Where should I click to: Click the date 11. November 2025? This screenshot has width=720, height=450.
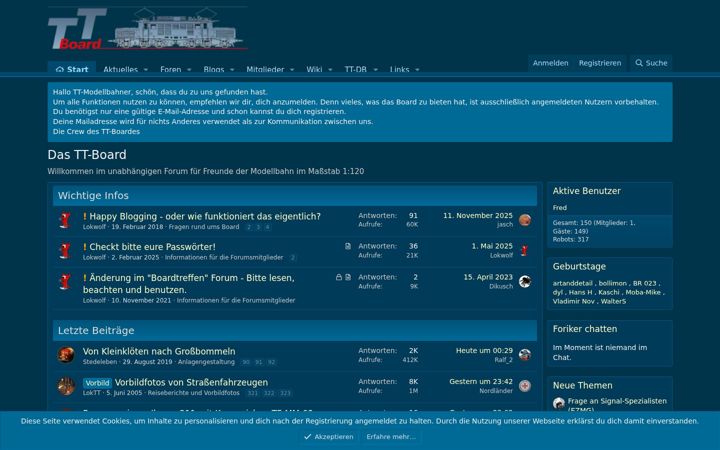click(478, 215)
